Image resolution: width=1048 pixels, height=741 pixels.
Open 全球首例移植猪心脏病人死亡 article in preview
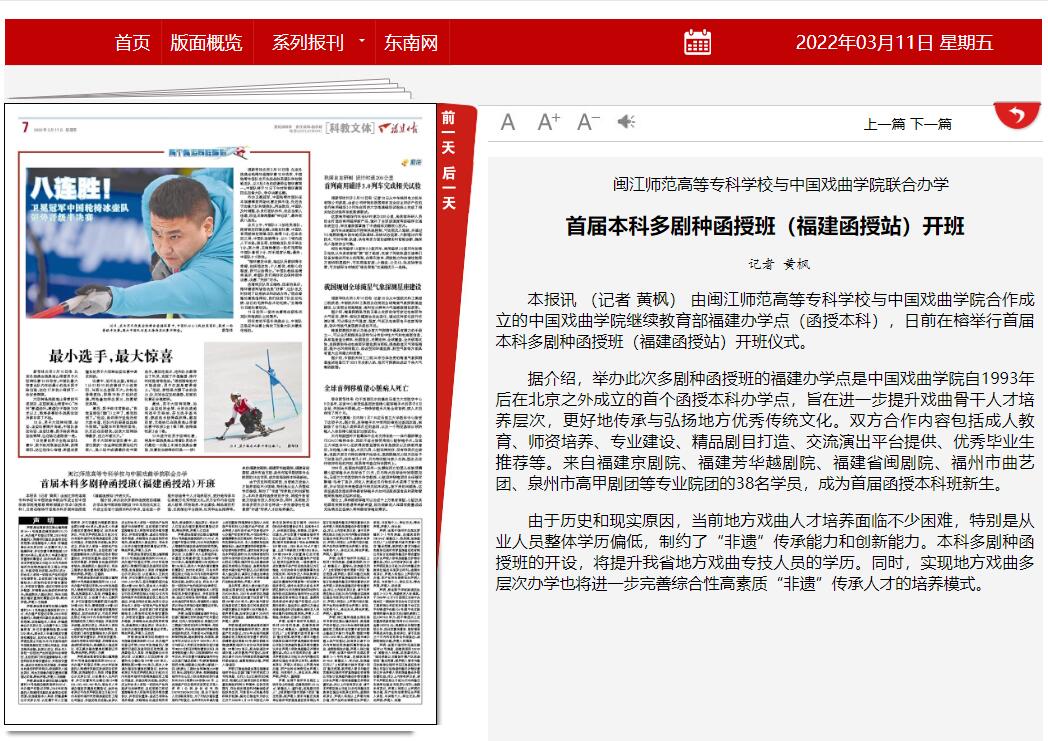366,388
